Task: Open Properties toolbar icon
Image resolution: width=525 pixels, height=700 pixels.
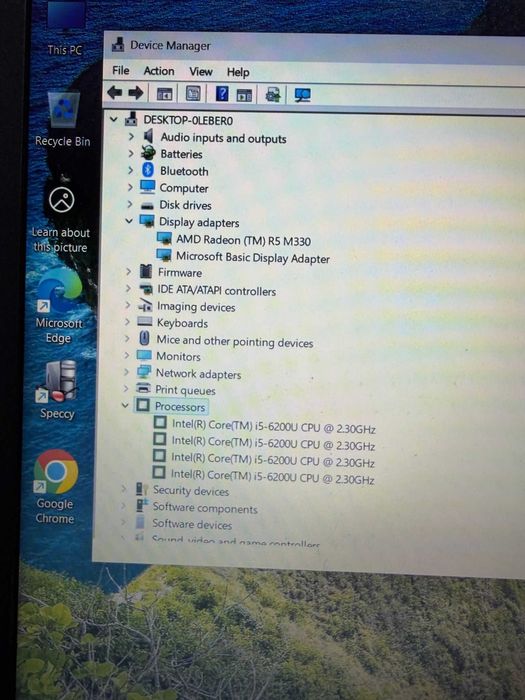Action: click(193, 94)
